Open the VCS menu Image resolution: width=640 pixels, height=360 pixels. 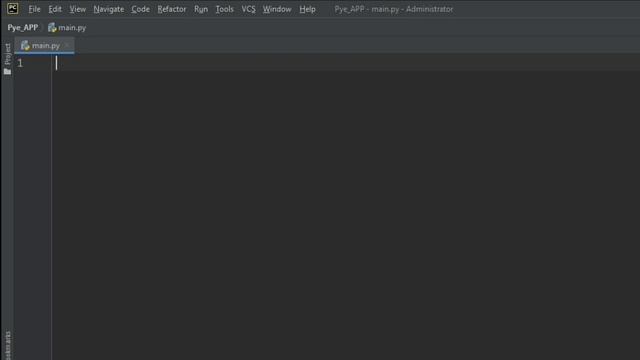tap(249, 9)
